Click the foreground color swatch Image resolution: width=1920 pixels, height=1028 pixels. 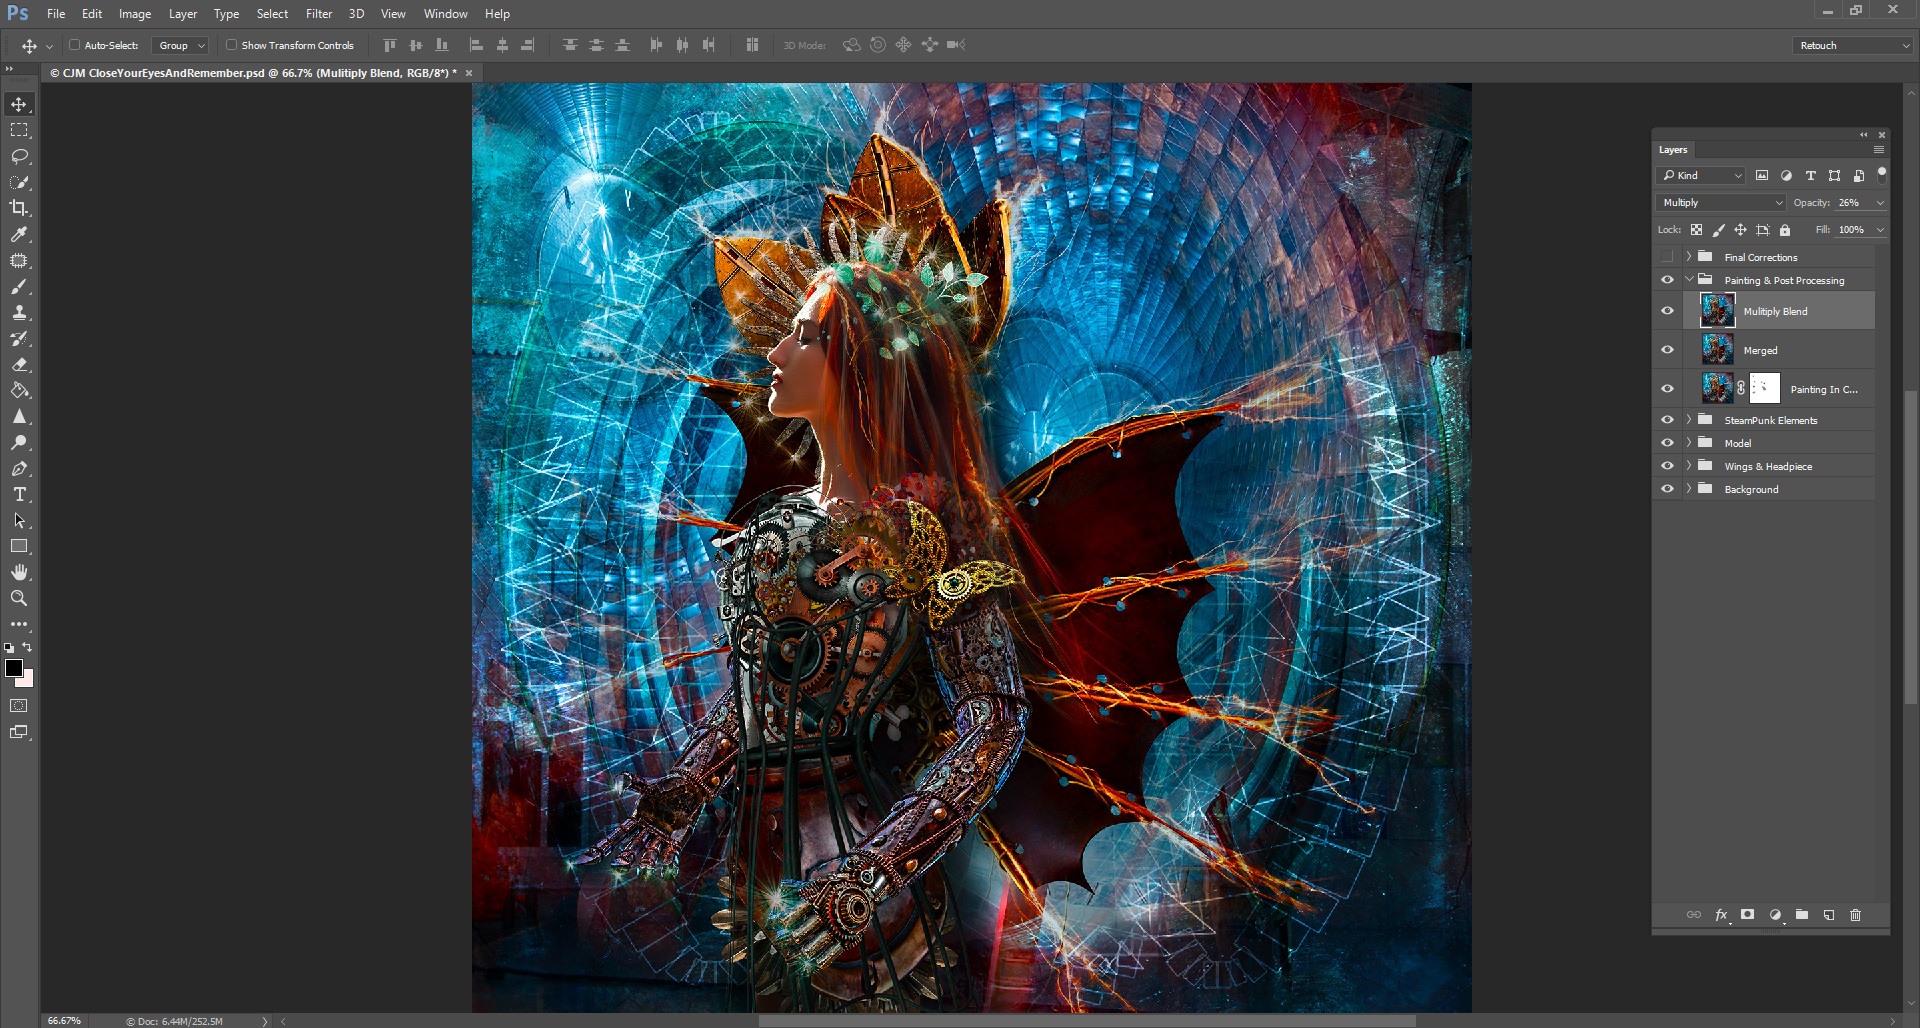point(13,668)
